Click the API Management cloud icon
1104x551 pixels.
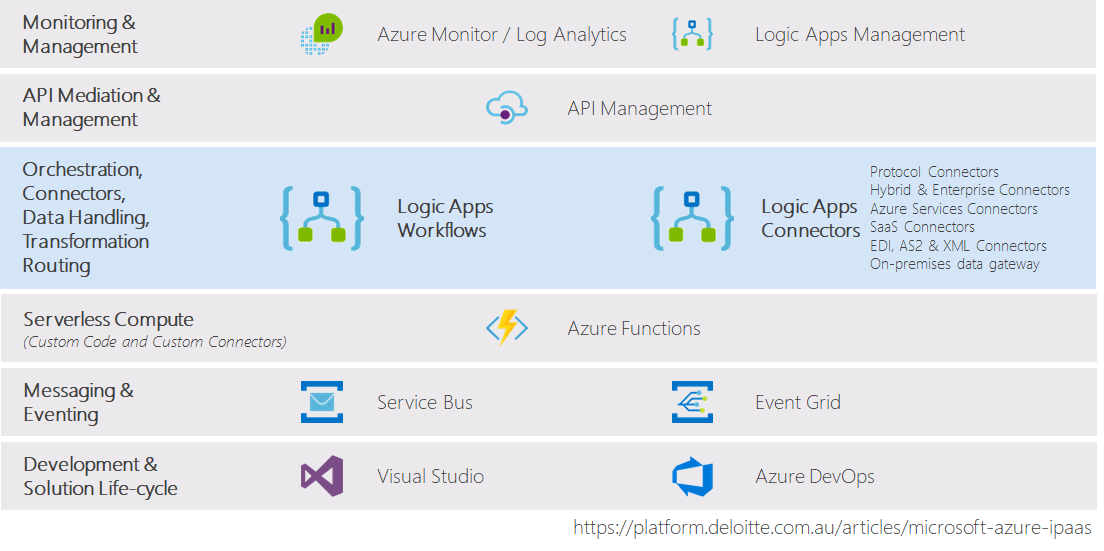pyautogui.click(x=507, y=108)
